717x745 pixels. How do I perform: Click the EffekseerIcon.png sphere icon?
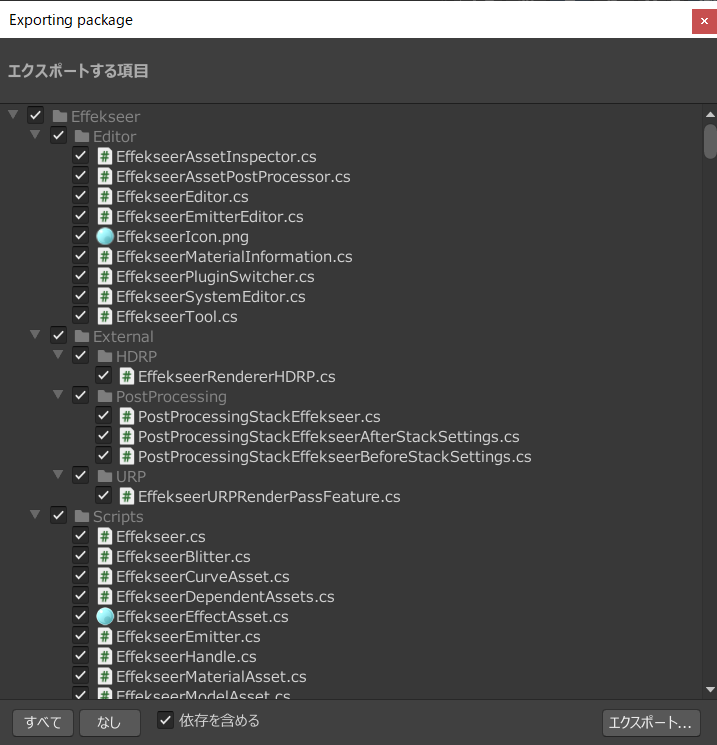(105, 237)
